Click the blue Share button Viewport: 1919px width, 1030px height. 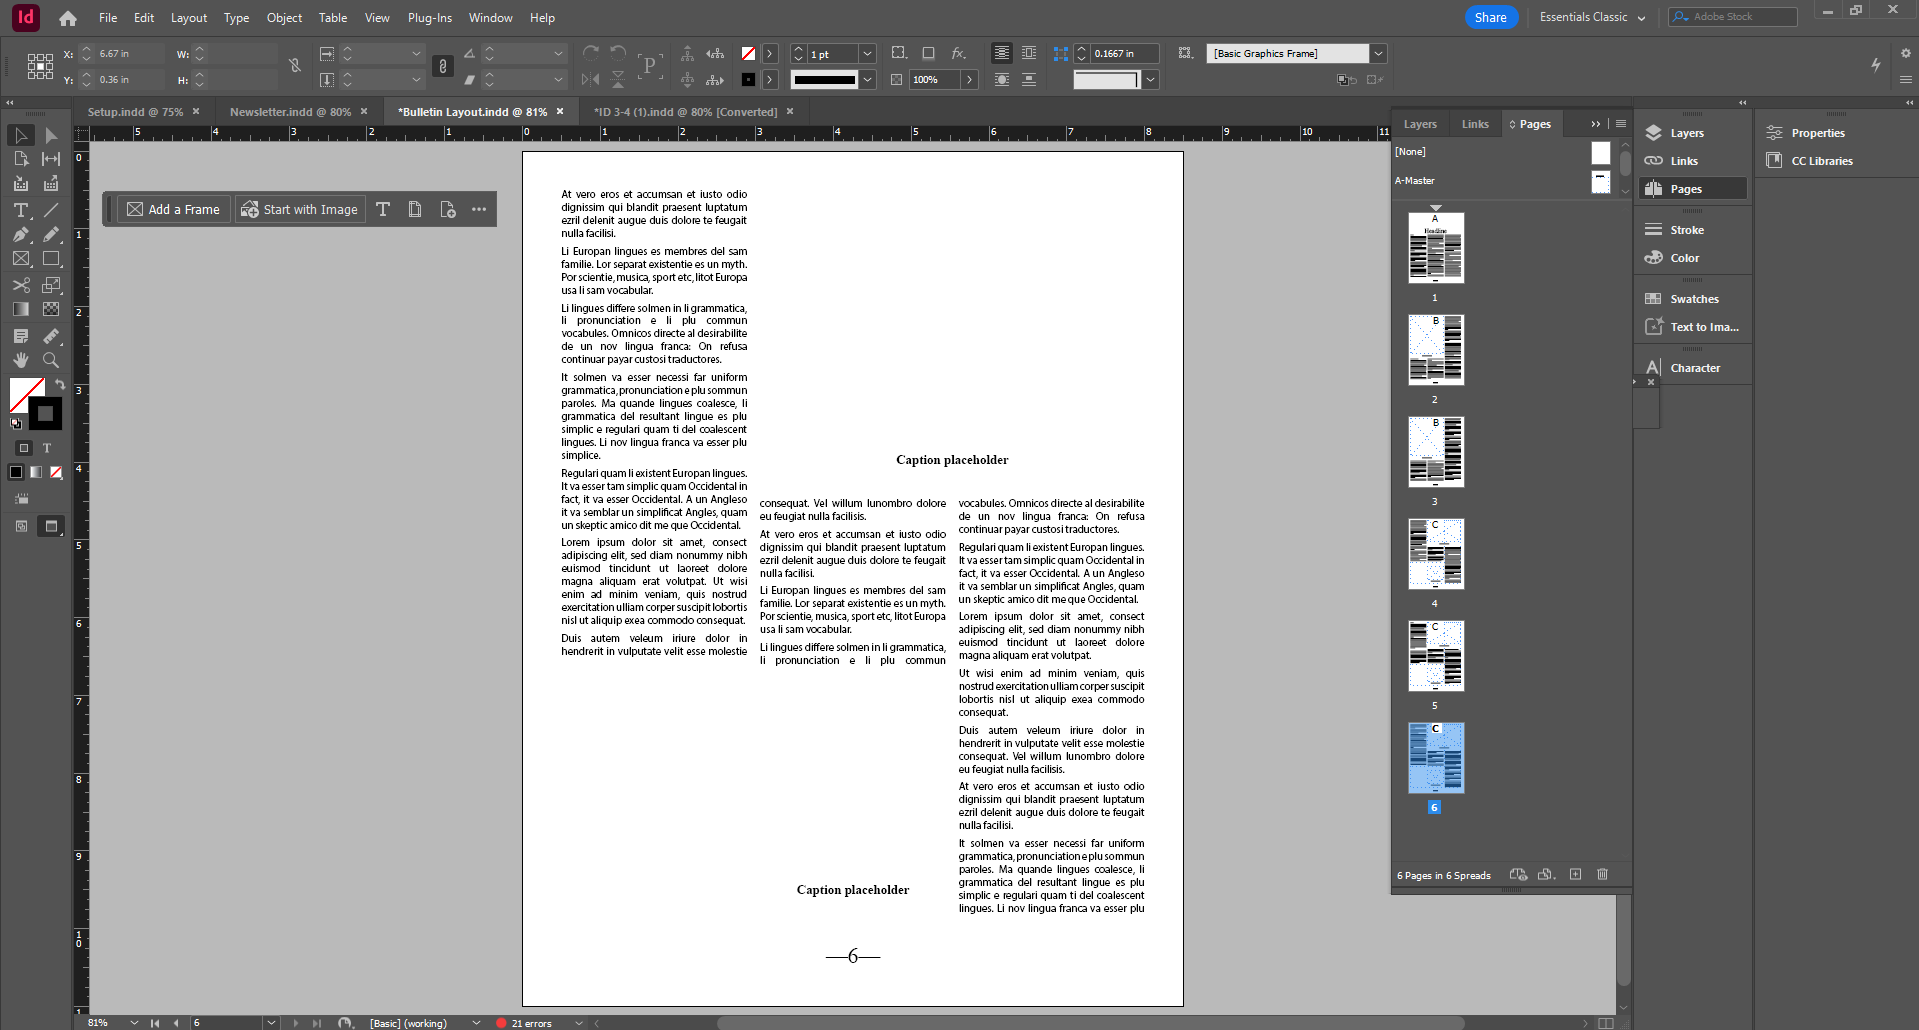pos(1490,17)
